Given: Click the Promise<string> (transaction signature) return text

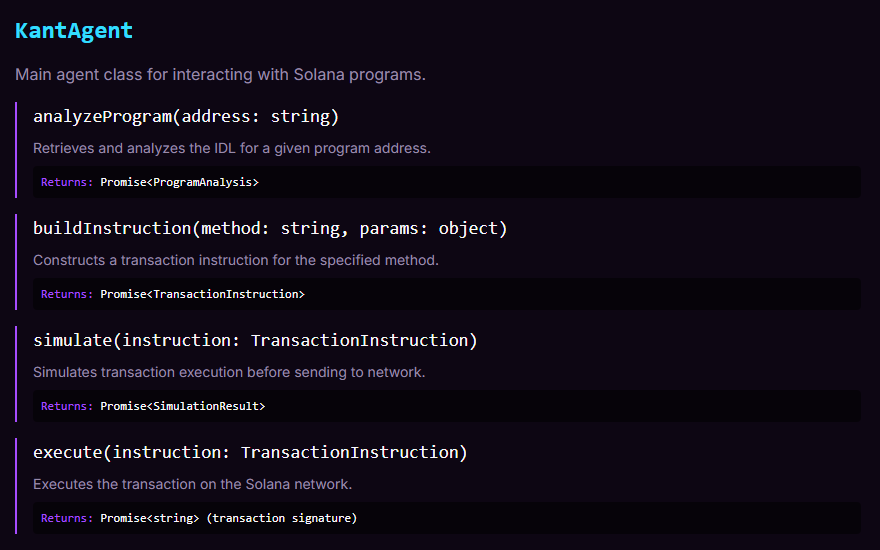Looking at the screenshot, I should (x=228, y=518).
